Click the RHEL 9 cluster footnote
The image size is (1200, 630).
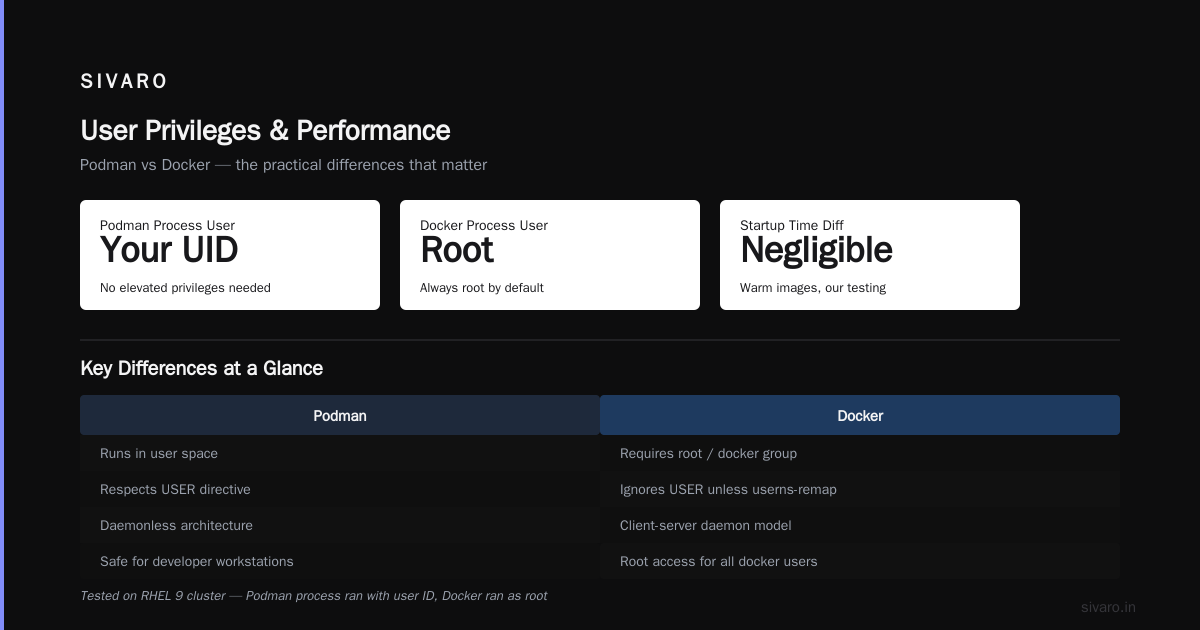pos(313,596)
